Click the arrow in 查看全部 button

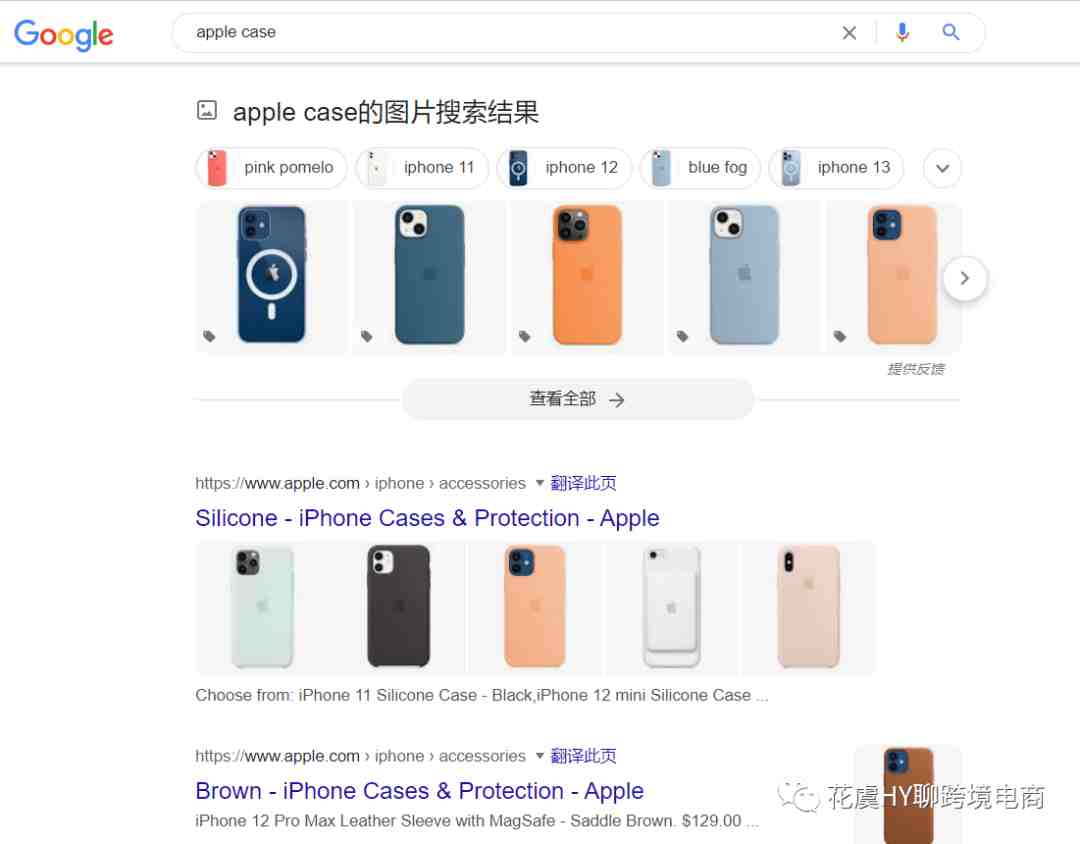(x=617, y=400)
